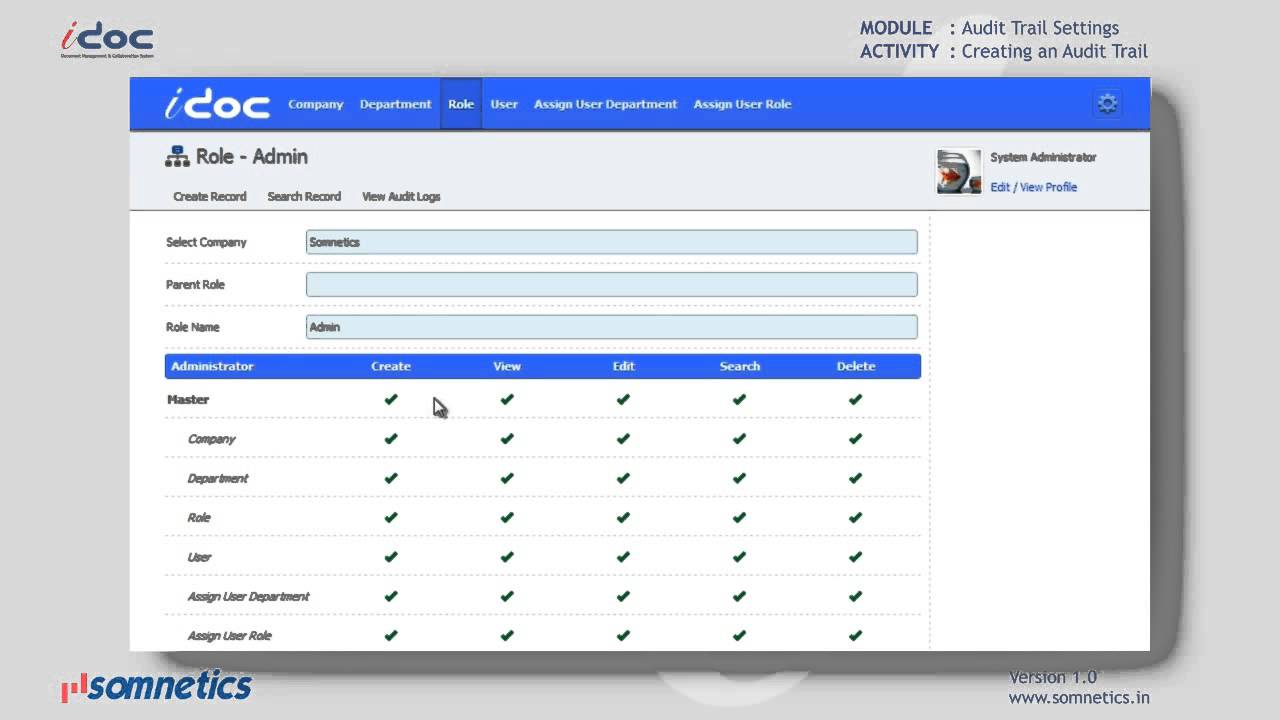The height and width of the screenshot is (720, 1280).
Task: Go to Assign User Role menu
Action: coord(742,104)
